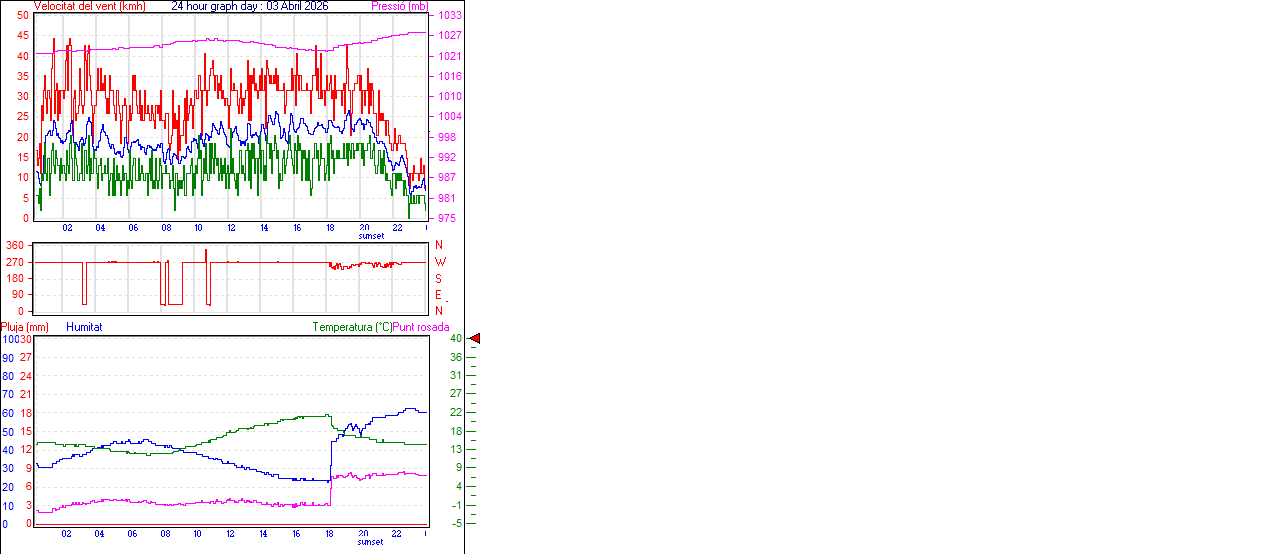Click the magenta 'Punt rosada' legend label
The width and height of the screenshot is (1280, 554).
click(x=421, y=327)
